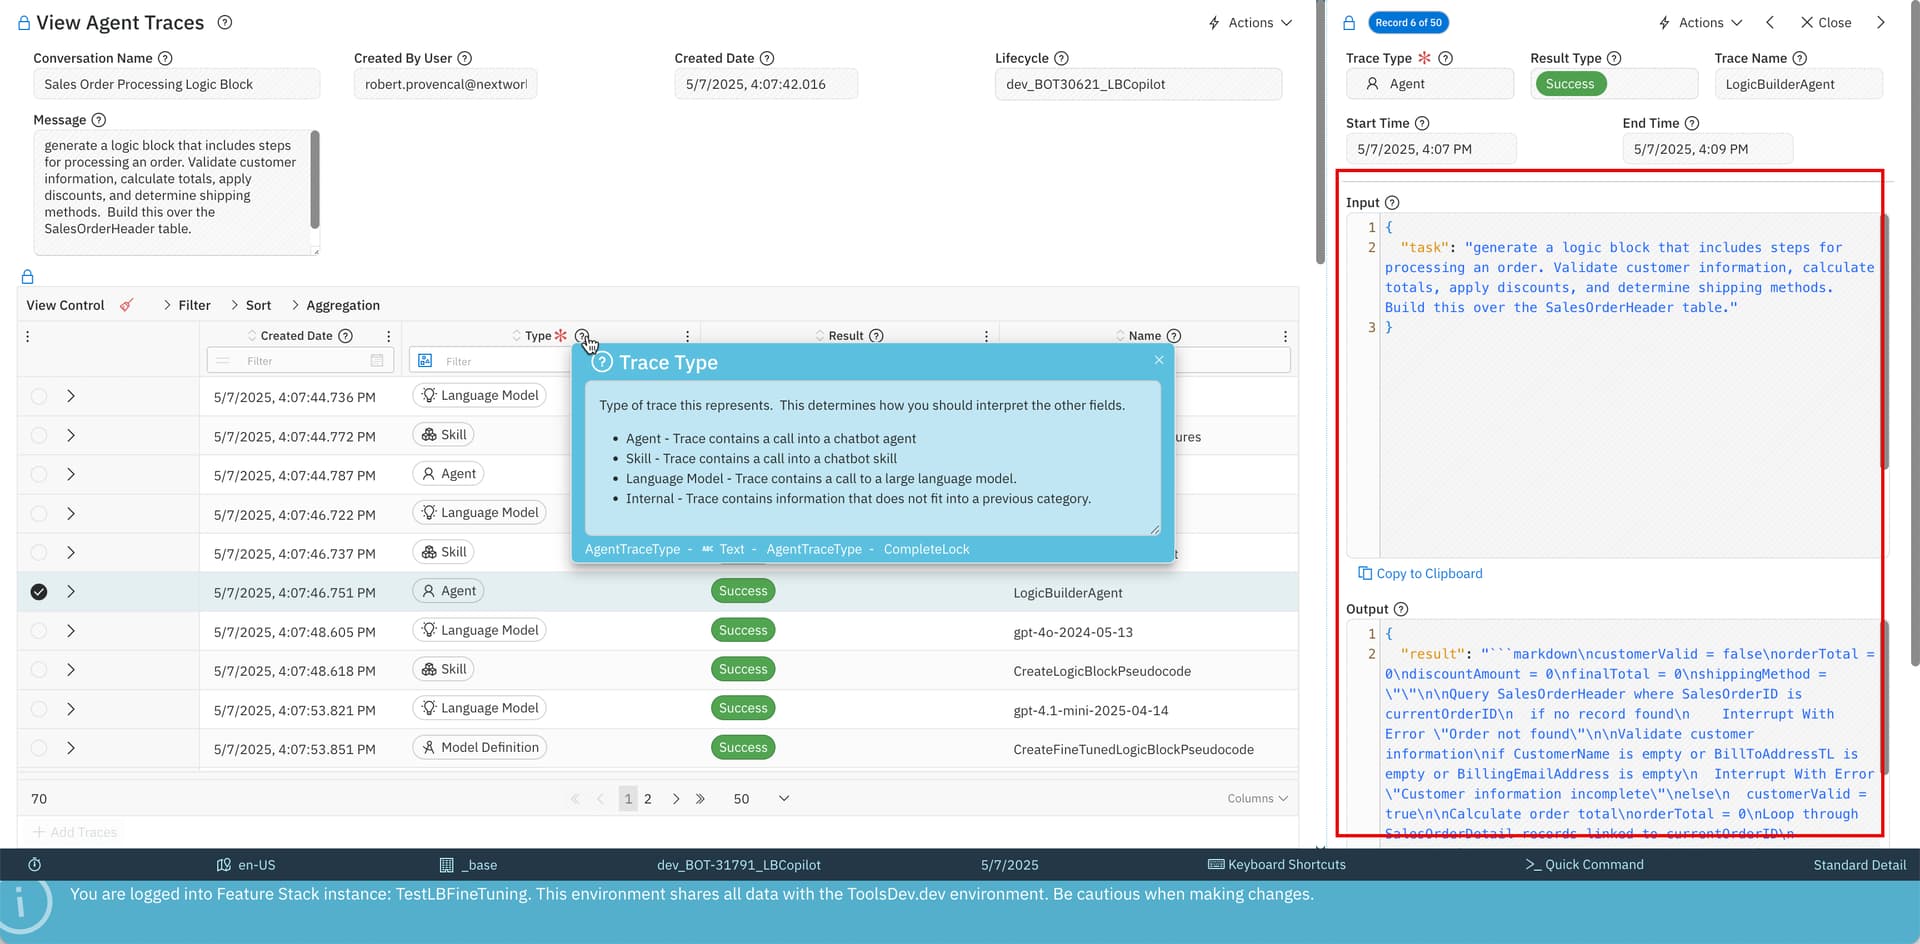Image resolution: width=1920 pixels, height=944 pixels.
Task: Open main Actions menu on traces page
Action: pos(1250,22)
